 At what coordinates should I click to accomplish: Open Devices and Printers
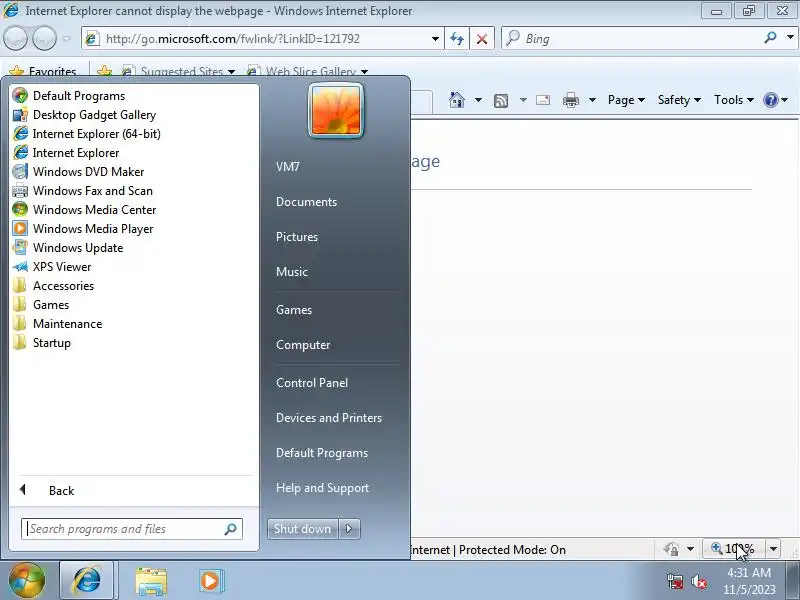(x=329, y=418)
